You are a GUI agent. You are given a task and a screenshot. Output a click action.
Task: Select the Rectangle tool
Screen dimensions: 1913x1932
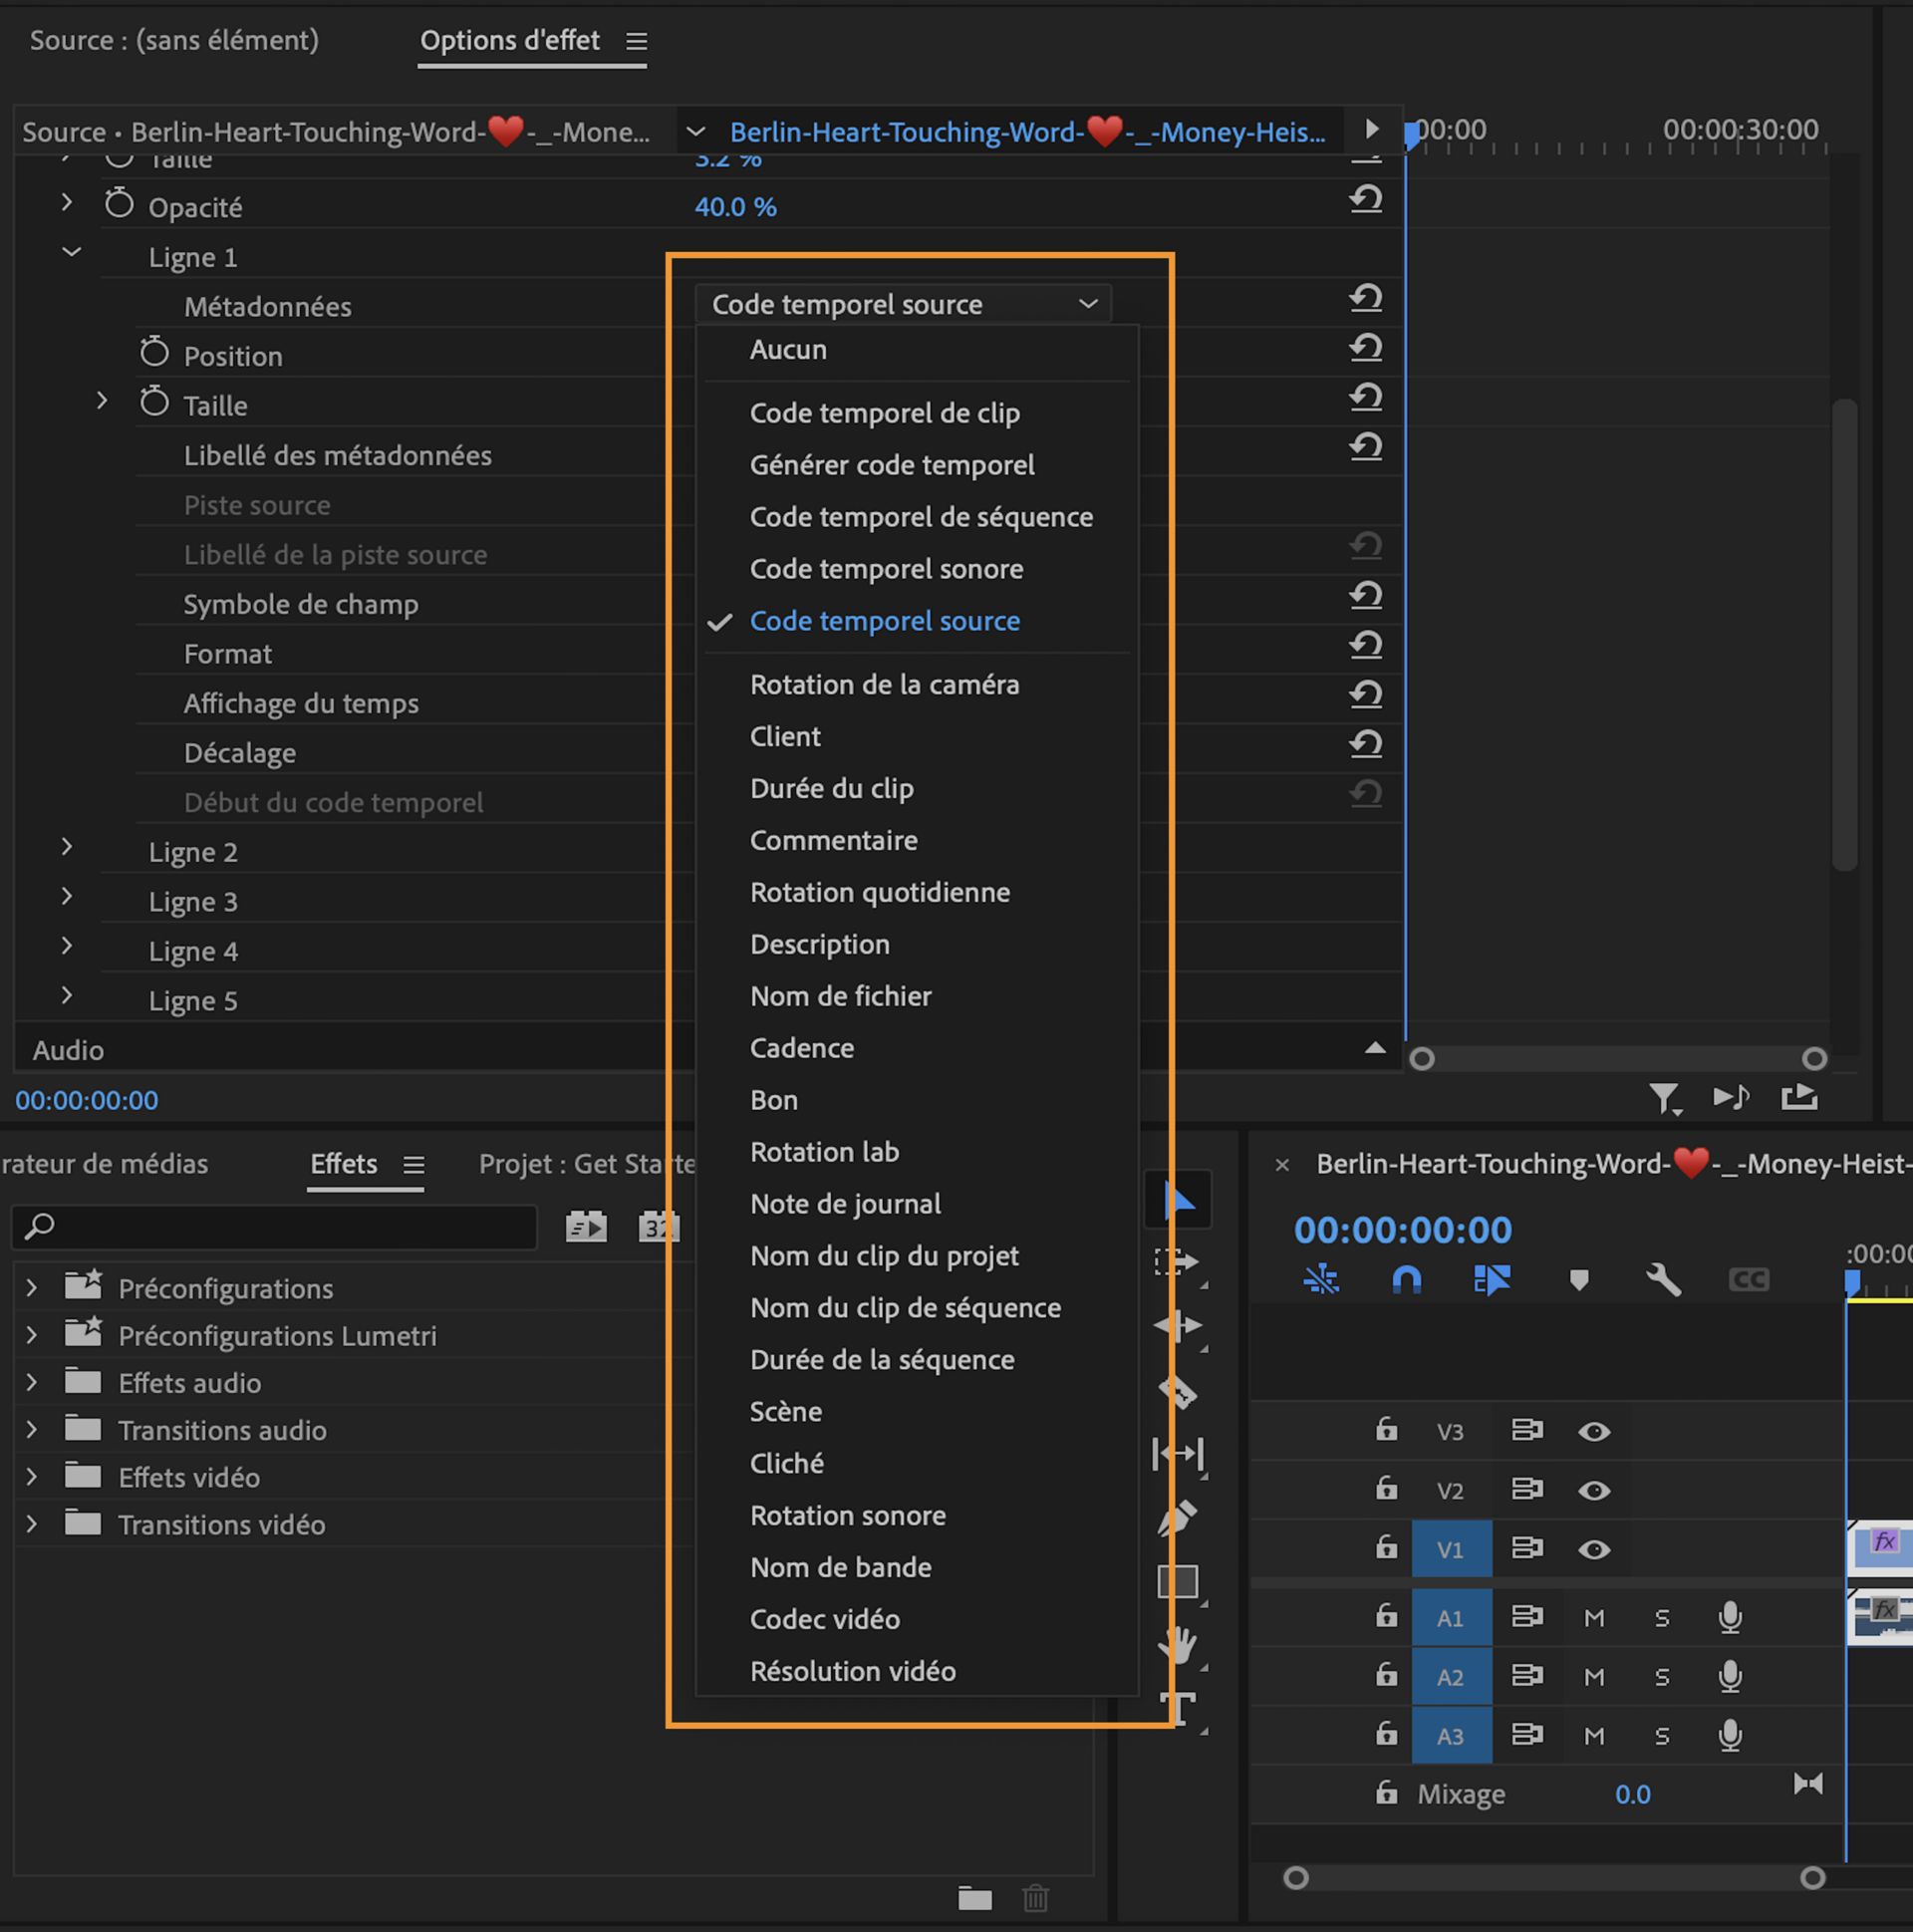coord(1177,1582)
